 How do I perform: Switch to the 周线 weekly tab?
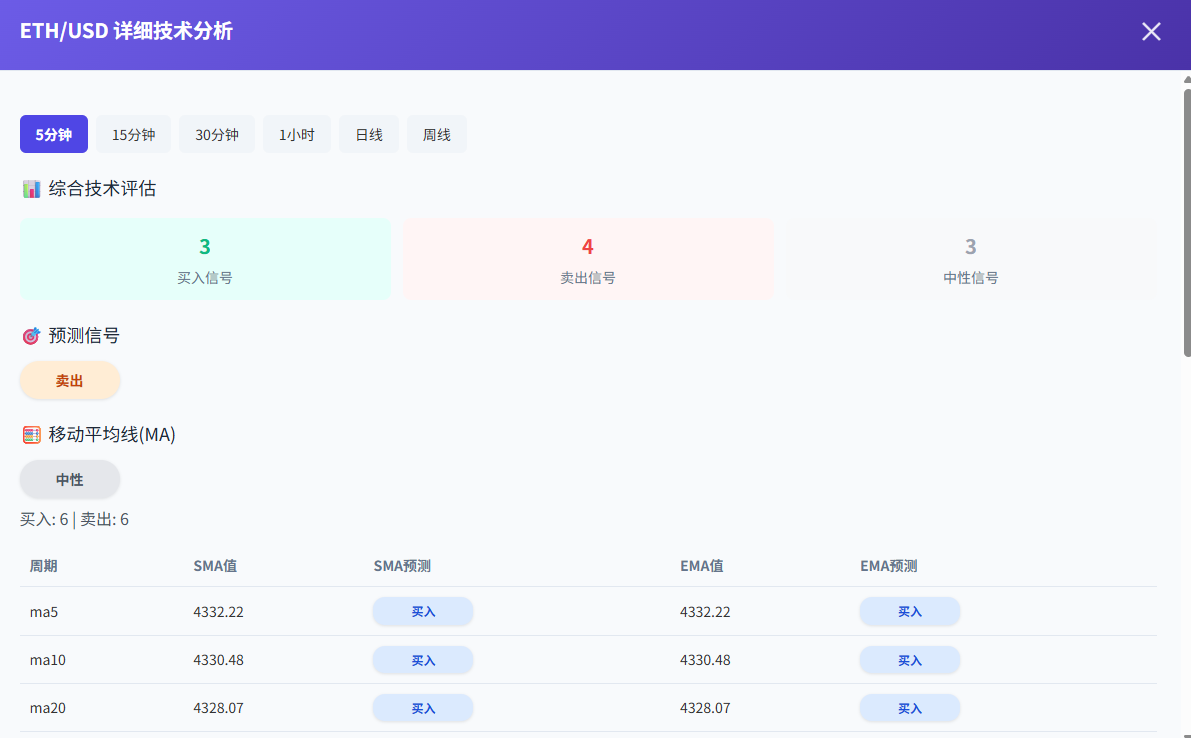tap(437, 135)
